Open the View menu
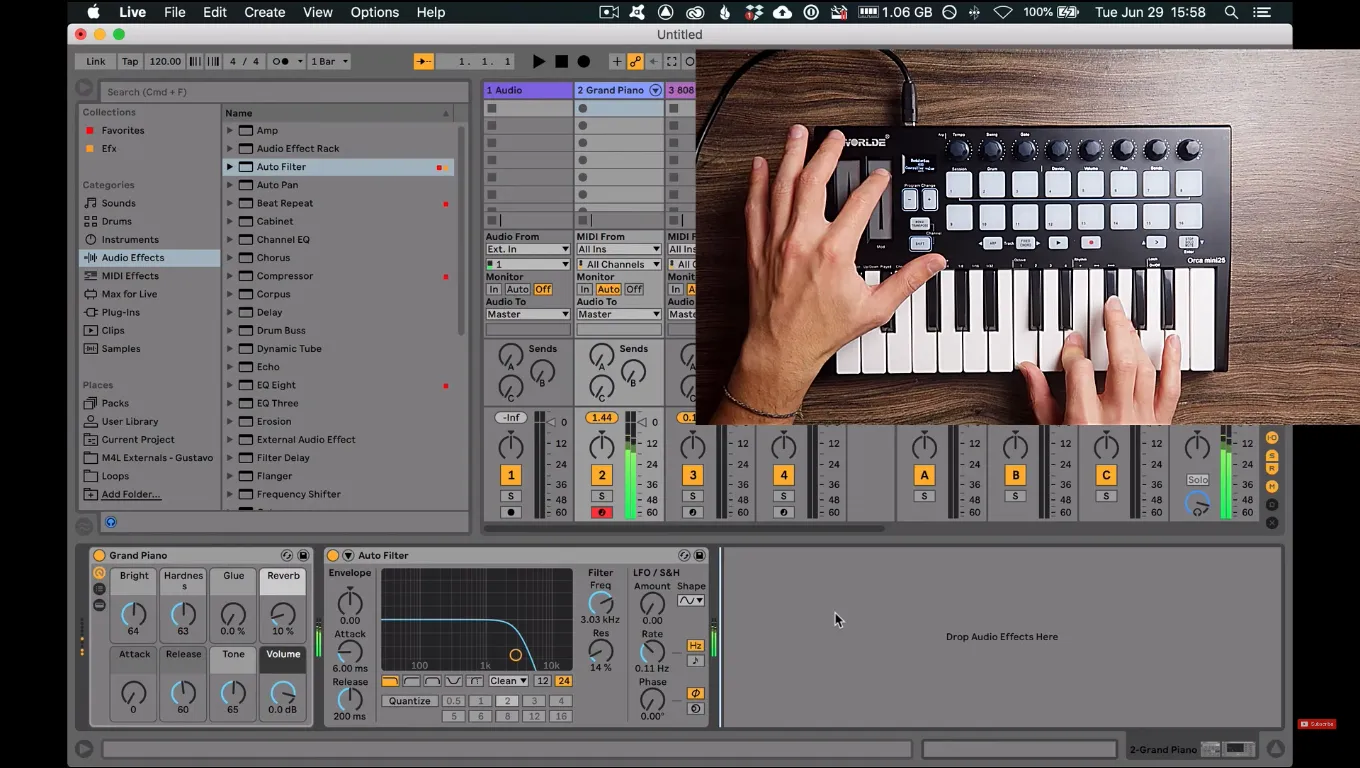 tap(317, 12)
